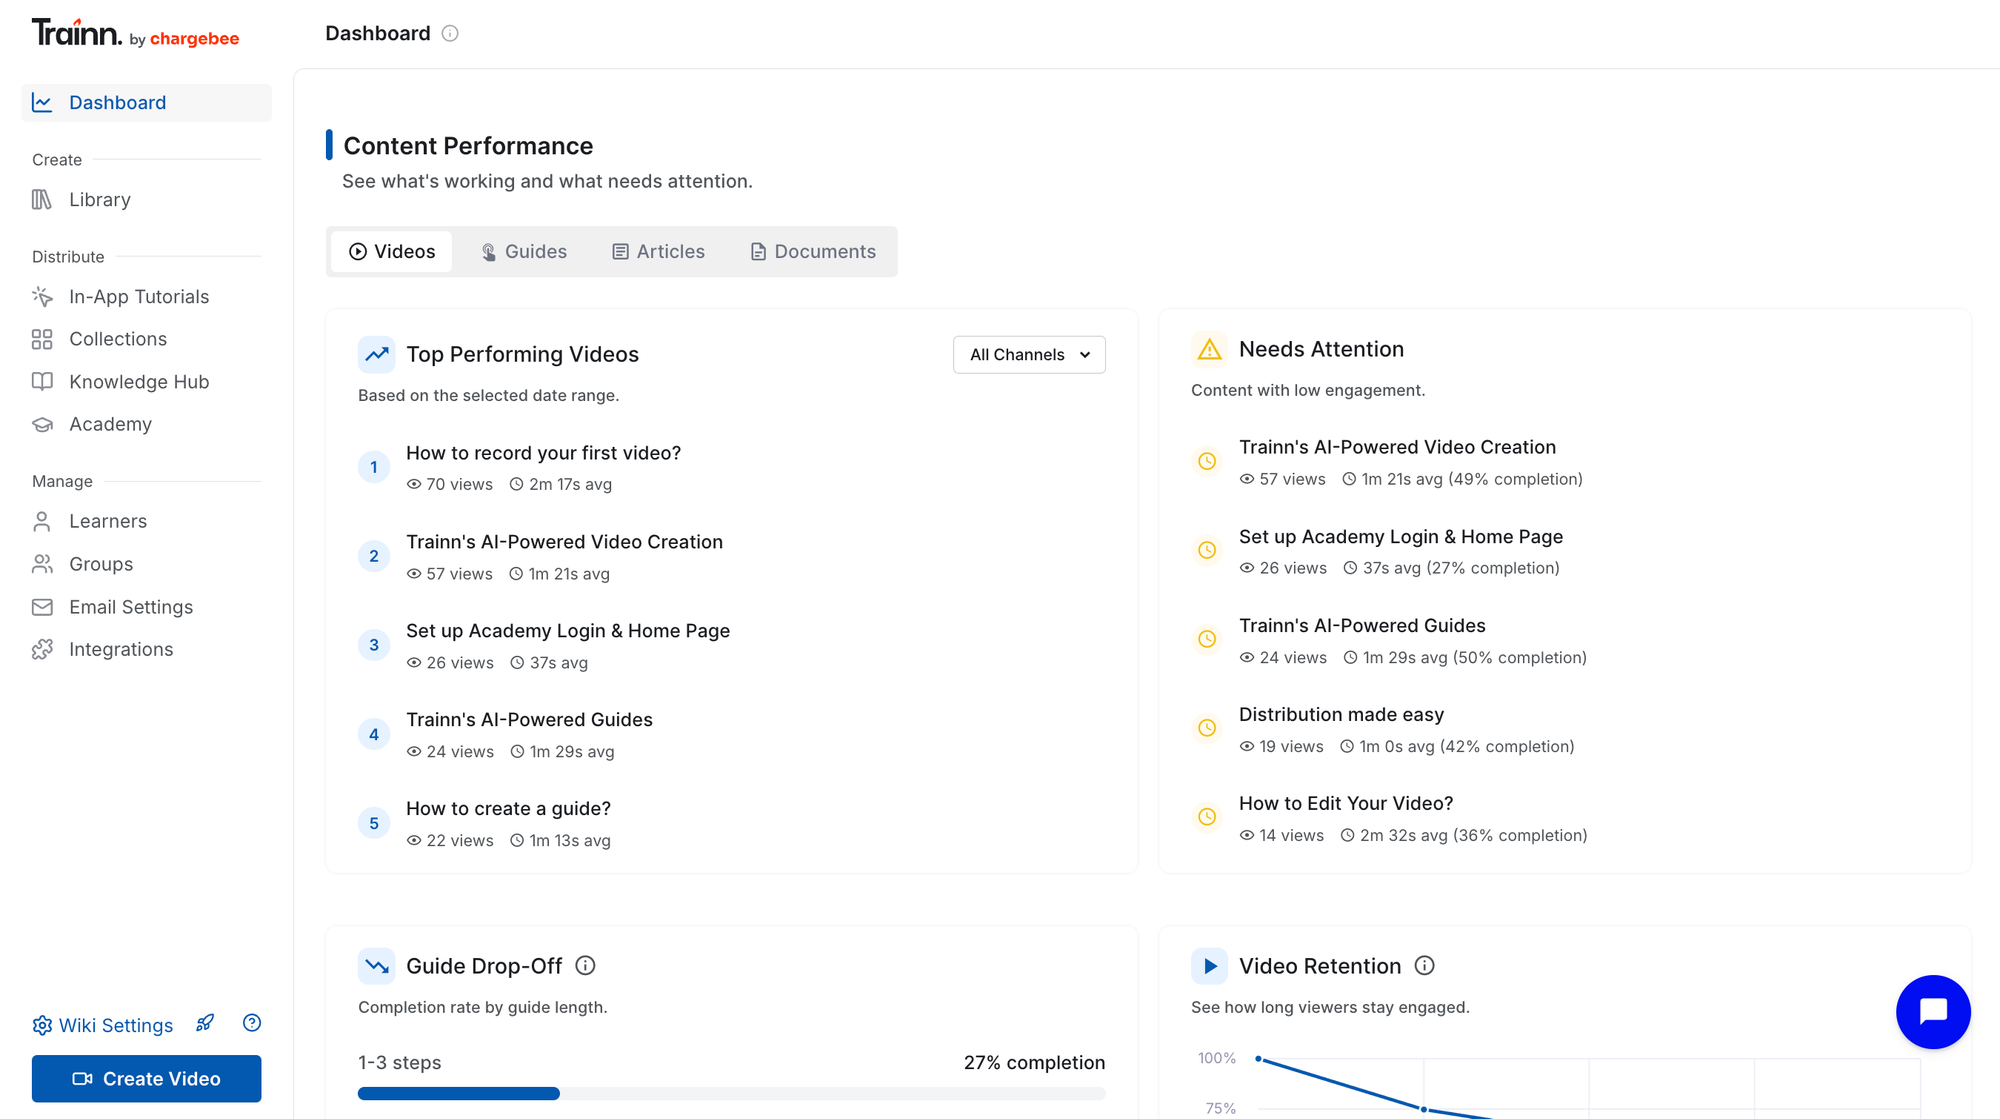Click the Create Video button
The height and width of the screenshot is (1119, 2000).
(x=146, y=1078)
